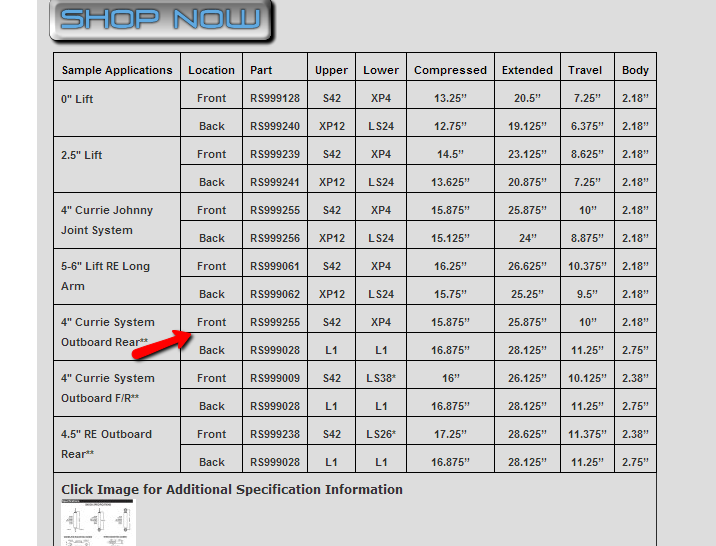This screenshot has width=716, height=546.
Task: Click the 6.375" travel value
Action: [587, 126]
